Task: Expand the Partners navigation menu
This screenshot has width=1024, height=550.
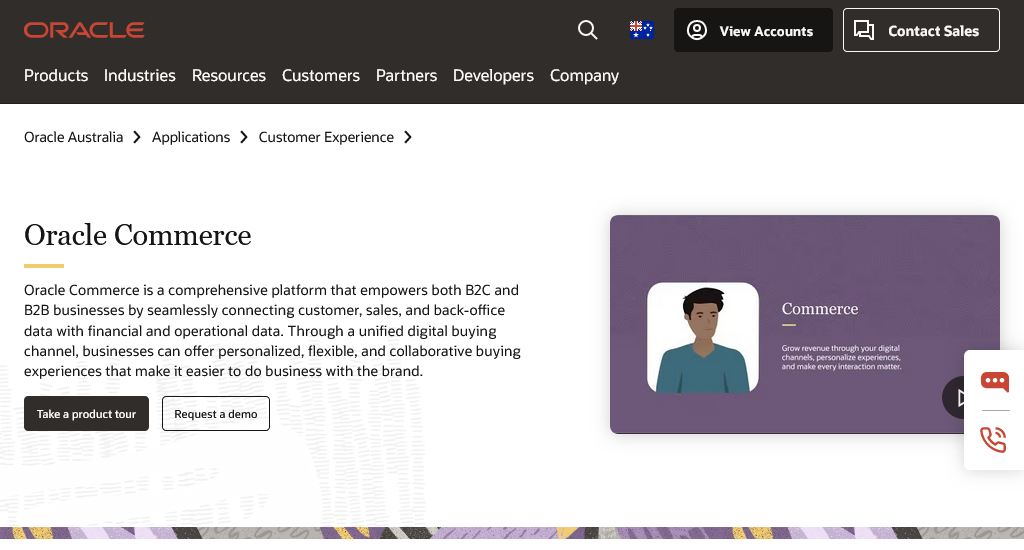Action: [x=406, y=75]
